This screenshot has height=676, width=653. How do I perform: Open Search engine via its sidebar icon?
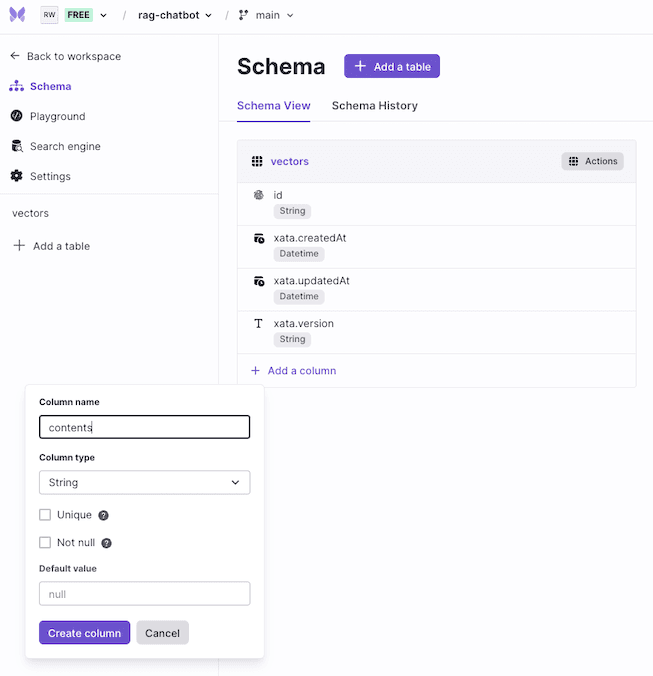(x=17, y=146)
